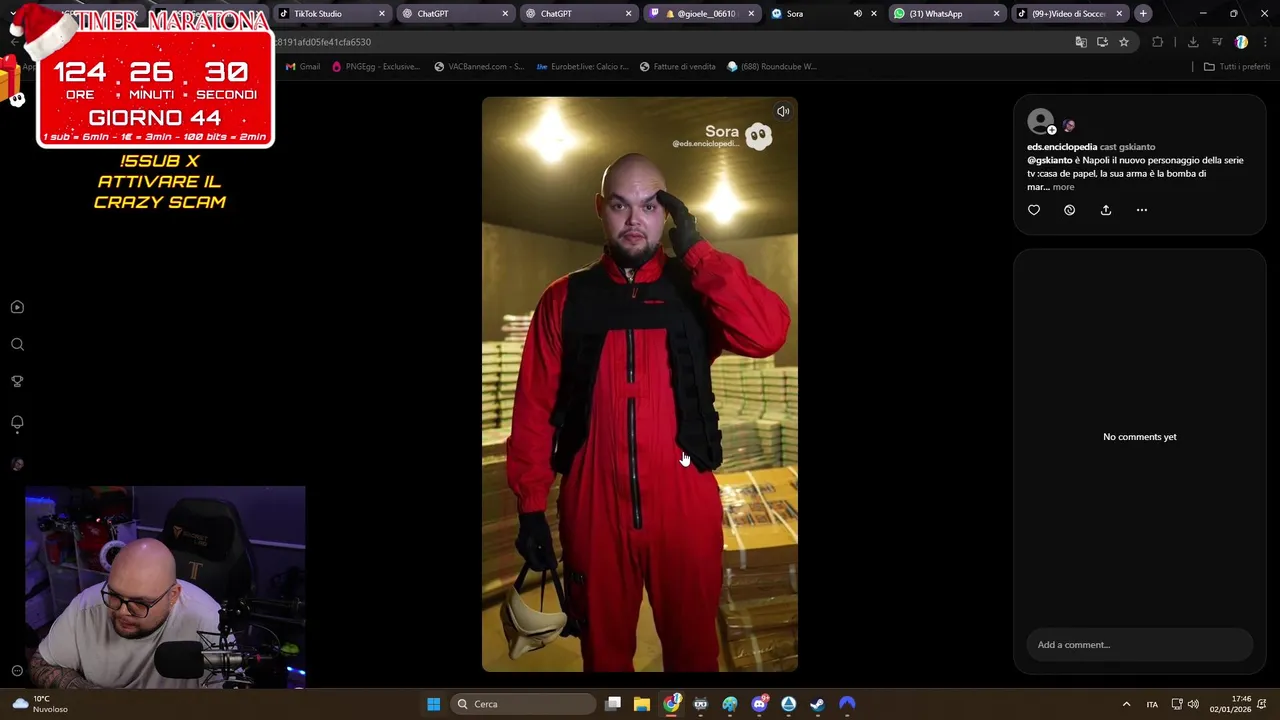
Task: Open File Explorer from taskbar
Action: point(642,704)
